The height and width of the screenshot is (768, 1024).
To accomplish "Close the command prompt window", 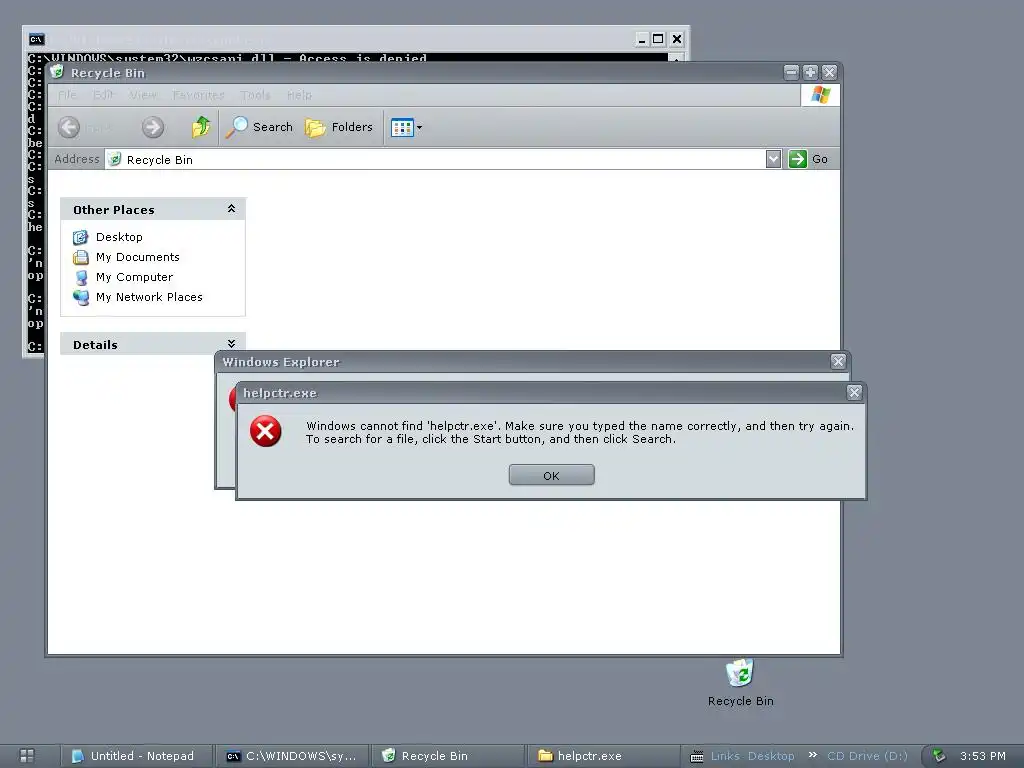I will point(677,39).
